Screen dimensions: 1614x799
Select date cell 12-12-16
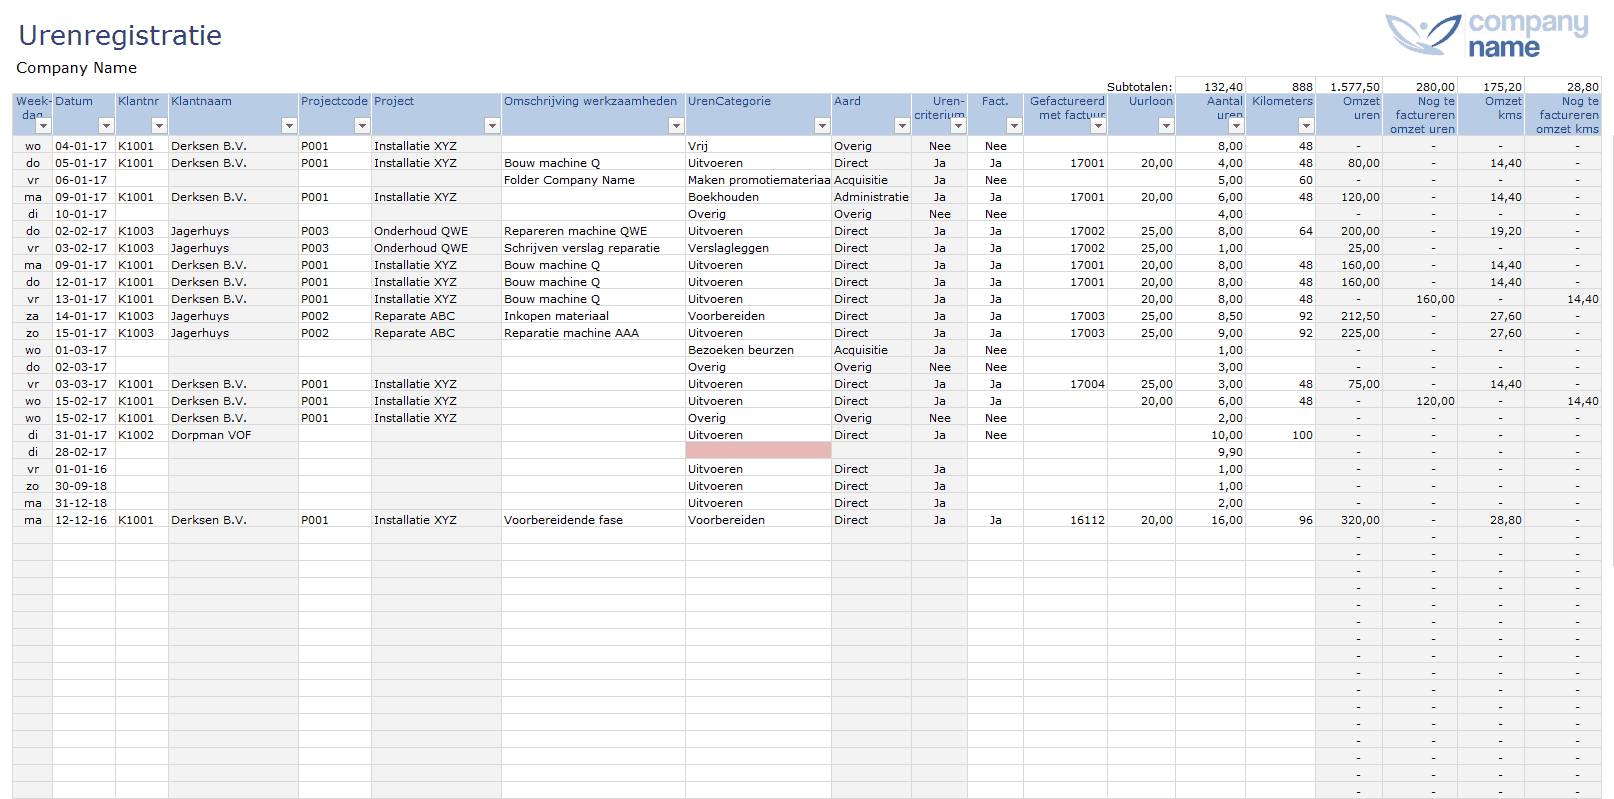[83, 520]
